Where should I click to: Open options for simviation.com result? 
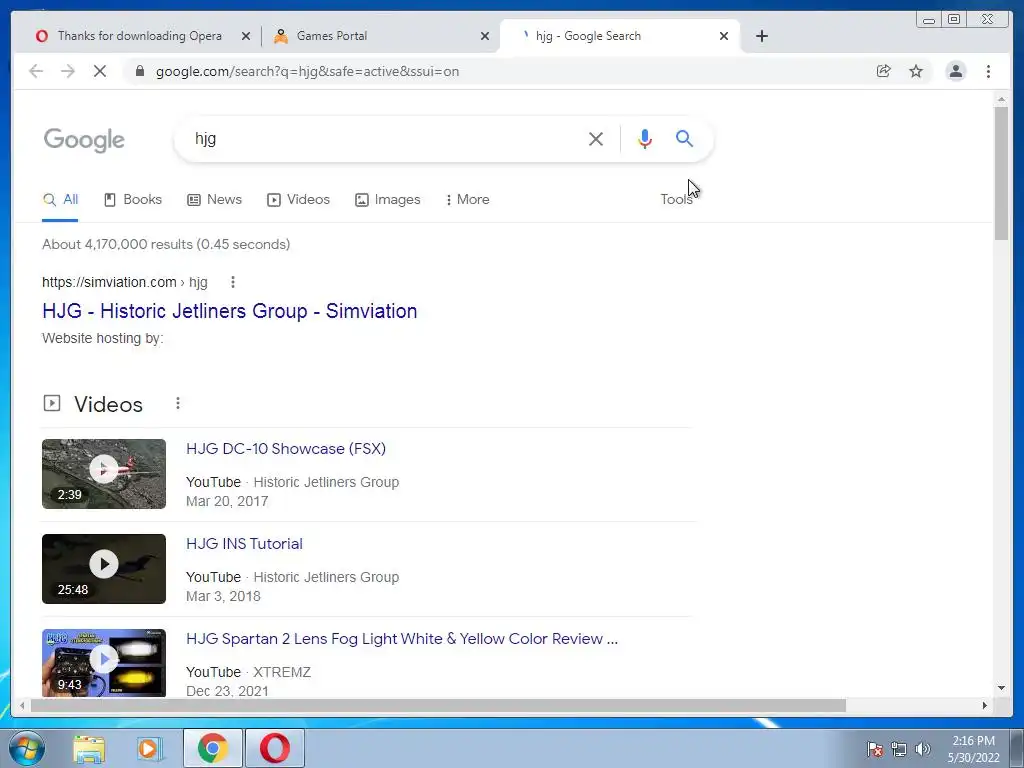pyautogui.click(x=233, y=282)
